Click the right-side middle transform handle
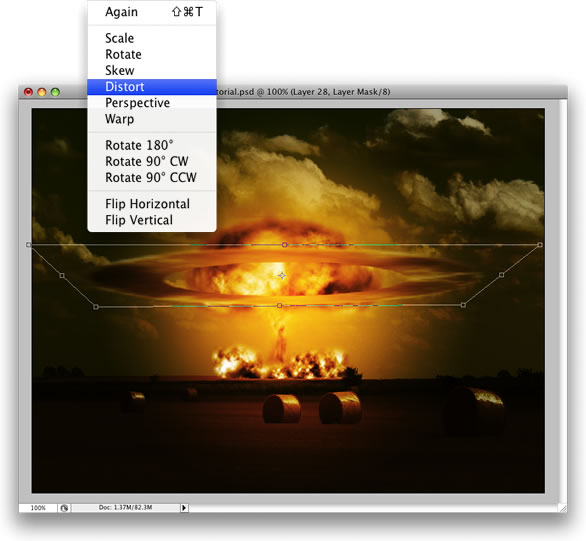586x541 pixels. (502, 275)
